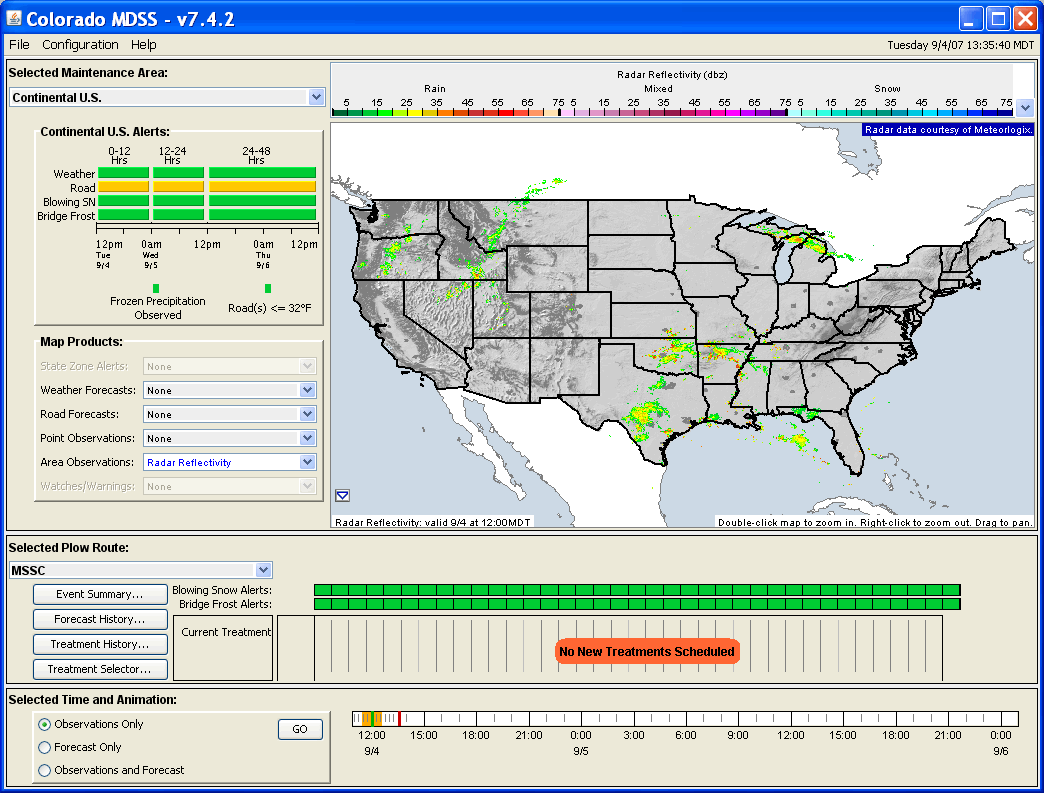Viewport: 1044px width, 793px height.
Task: Select the Forecast Only radio button
Action: point(44,747)
